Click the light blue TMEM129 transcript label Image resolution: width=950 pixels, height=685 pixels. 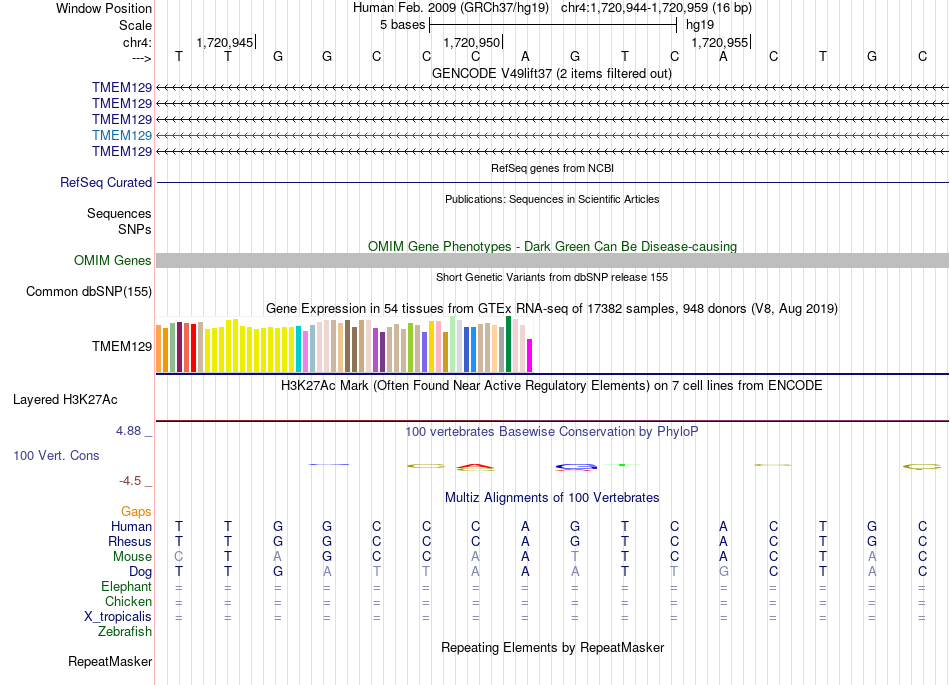[122, 135]
